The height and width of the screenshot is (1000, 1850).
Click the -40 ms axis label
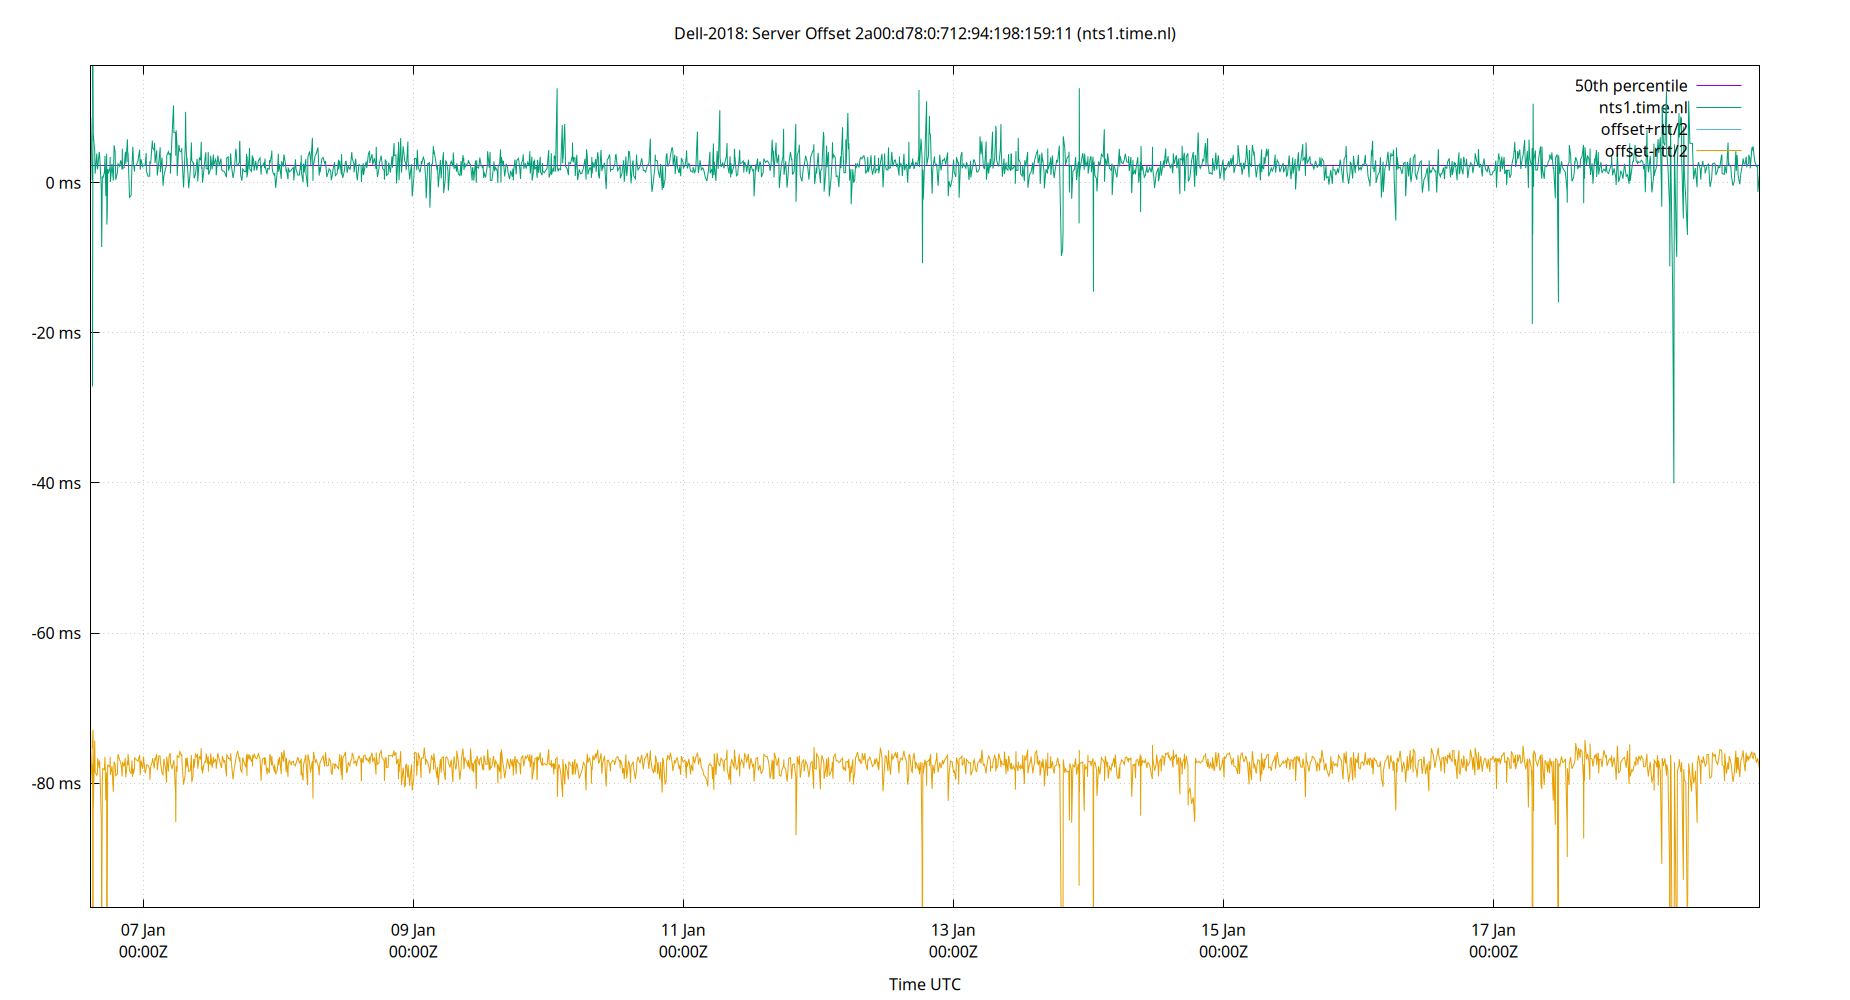point(58,484)
